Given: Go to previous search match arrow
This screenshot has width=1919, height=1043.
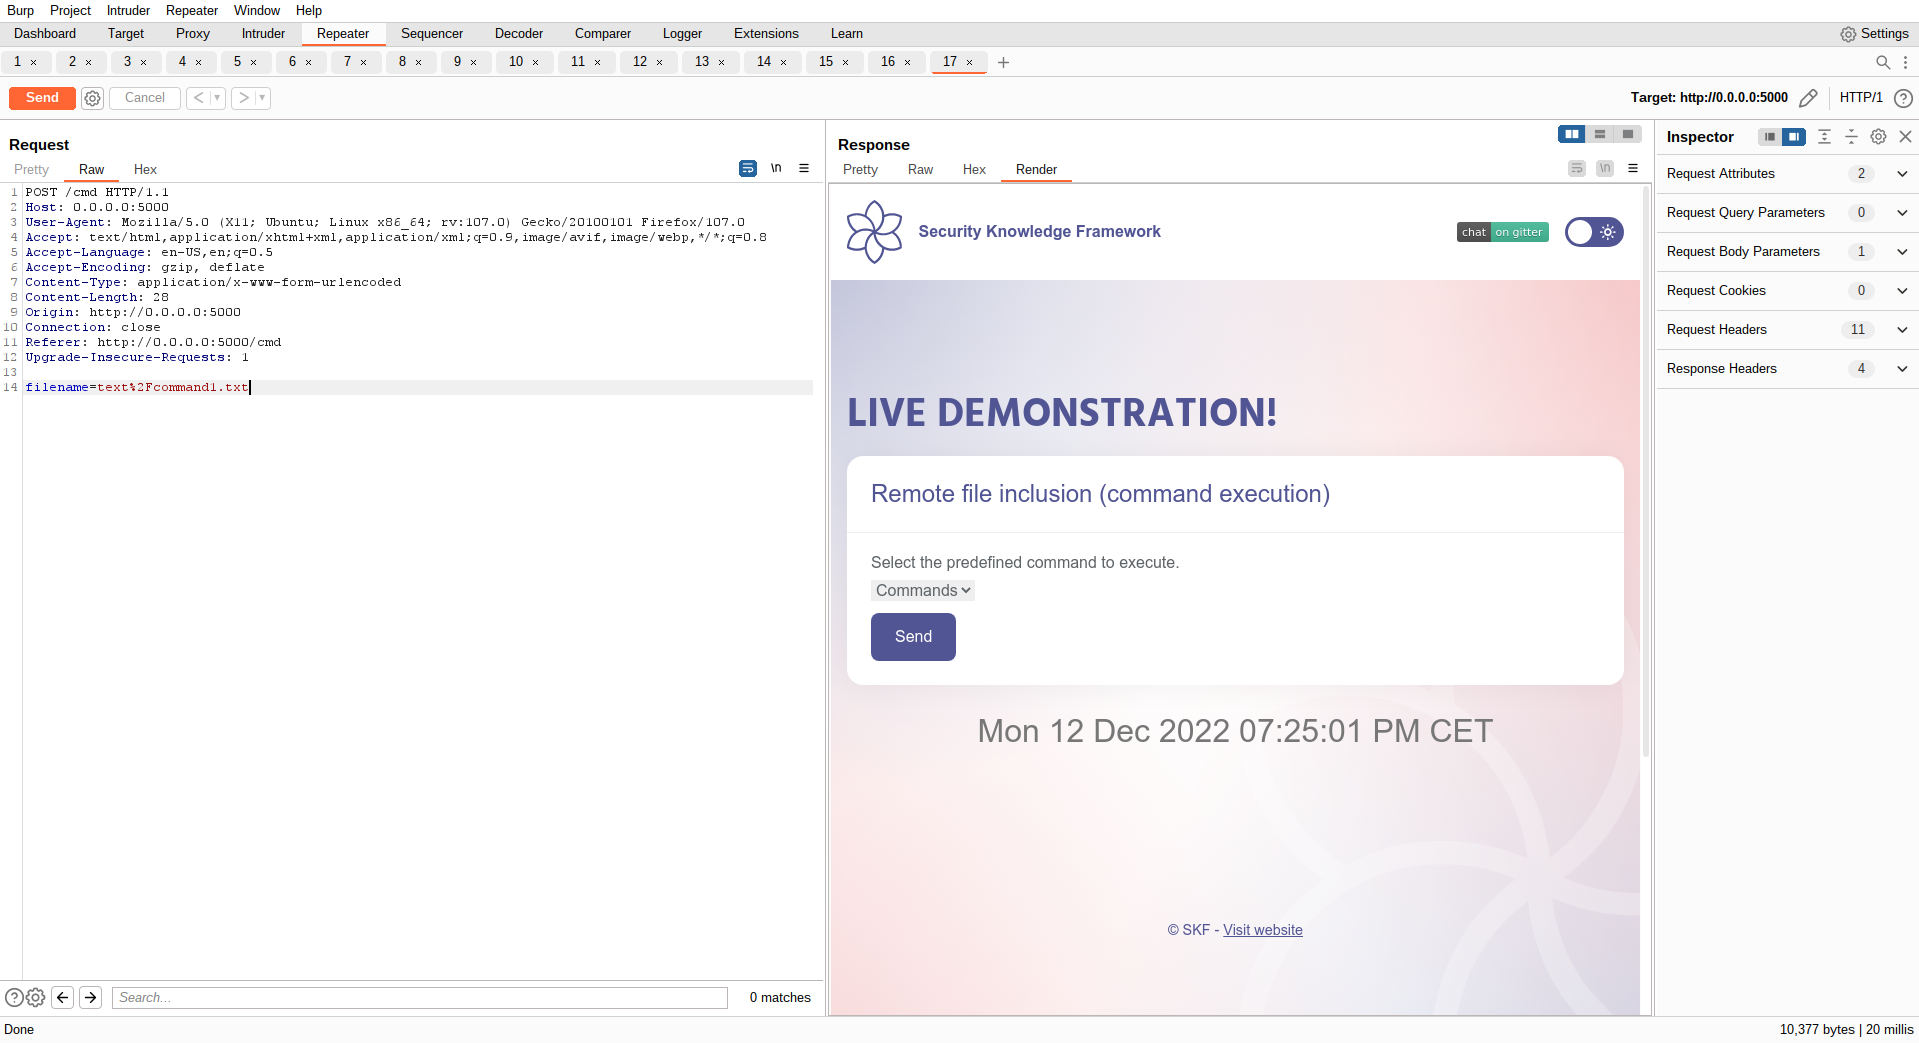Looking at the screenshot, I should (62, 997).
